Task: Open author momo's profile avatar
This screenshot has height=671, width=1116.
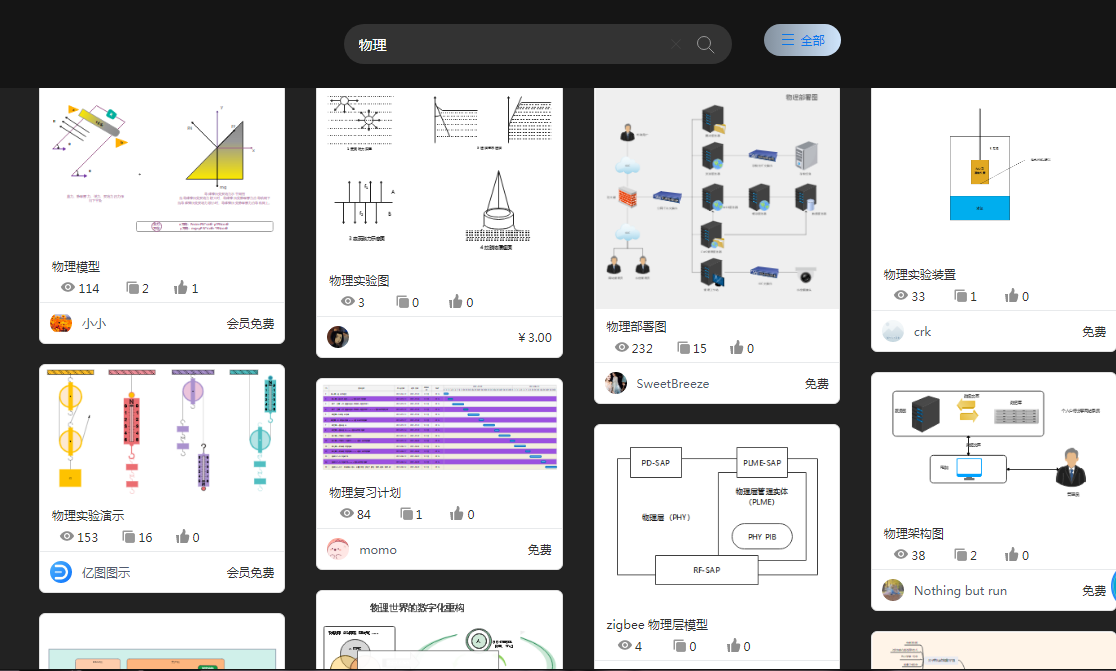Action: point(337,549)
